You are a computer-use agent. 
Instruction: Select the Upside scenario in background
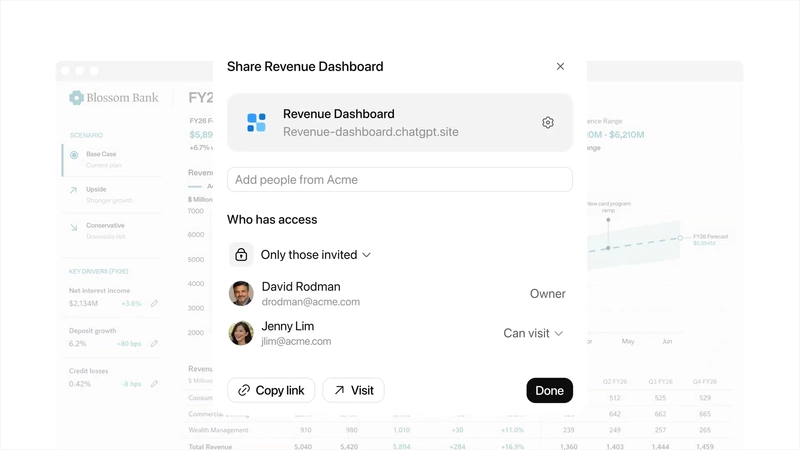(111, 194)
